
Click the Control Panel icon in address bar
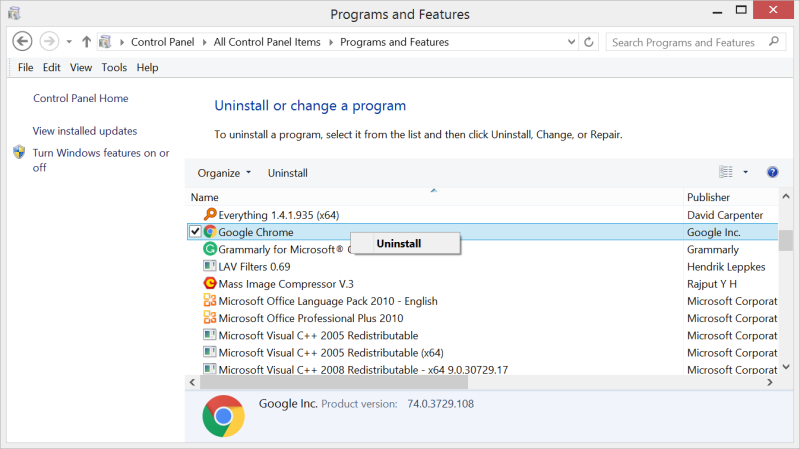tap(105, 42)
